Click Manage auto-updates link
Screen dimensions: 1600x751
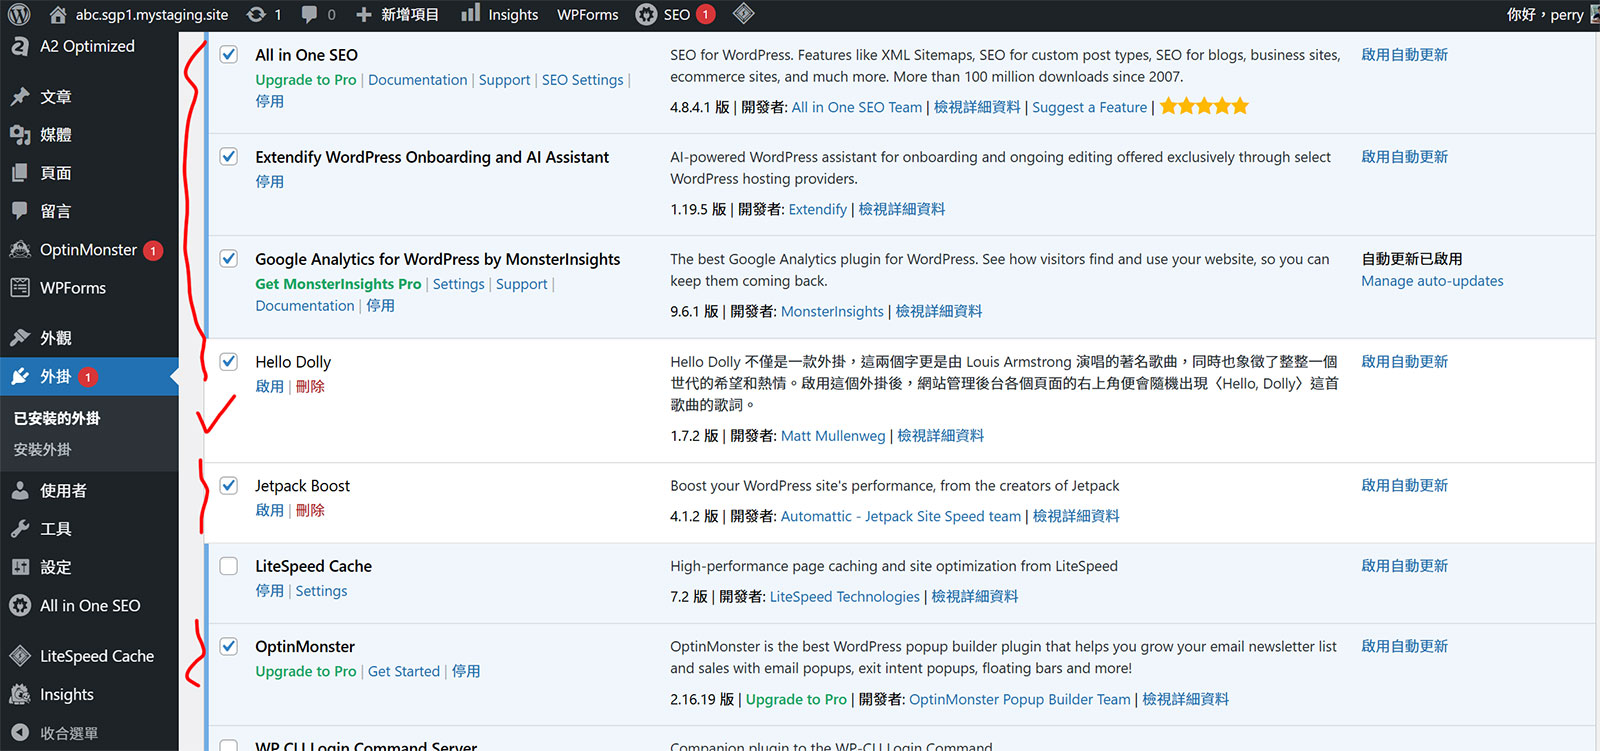point(1432,281)
